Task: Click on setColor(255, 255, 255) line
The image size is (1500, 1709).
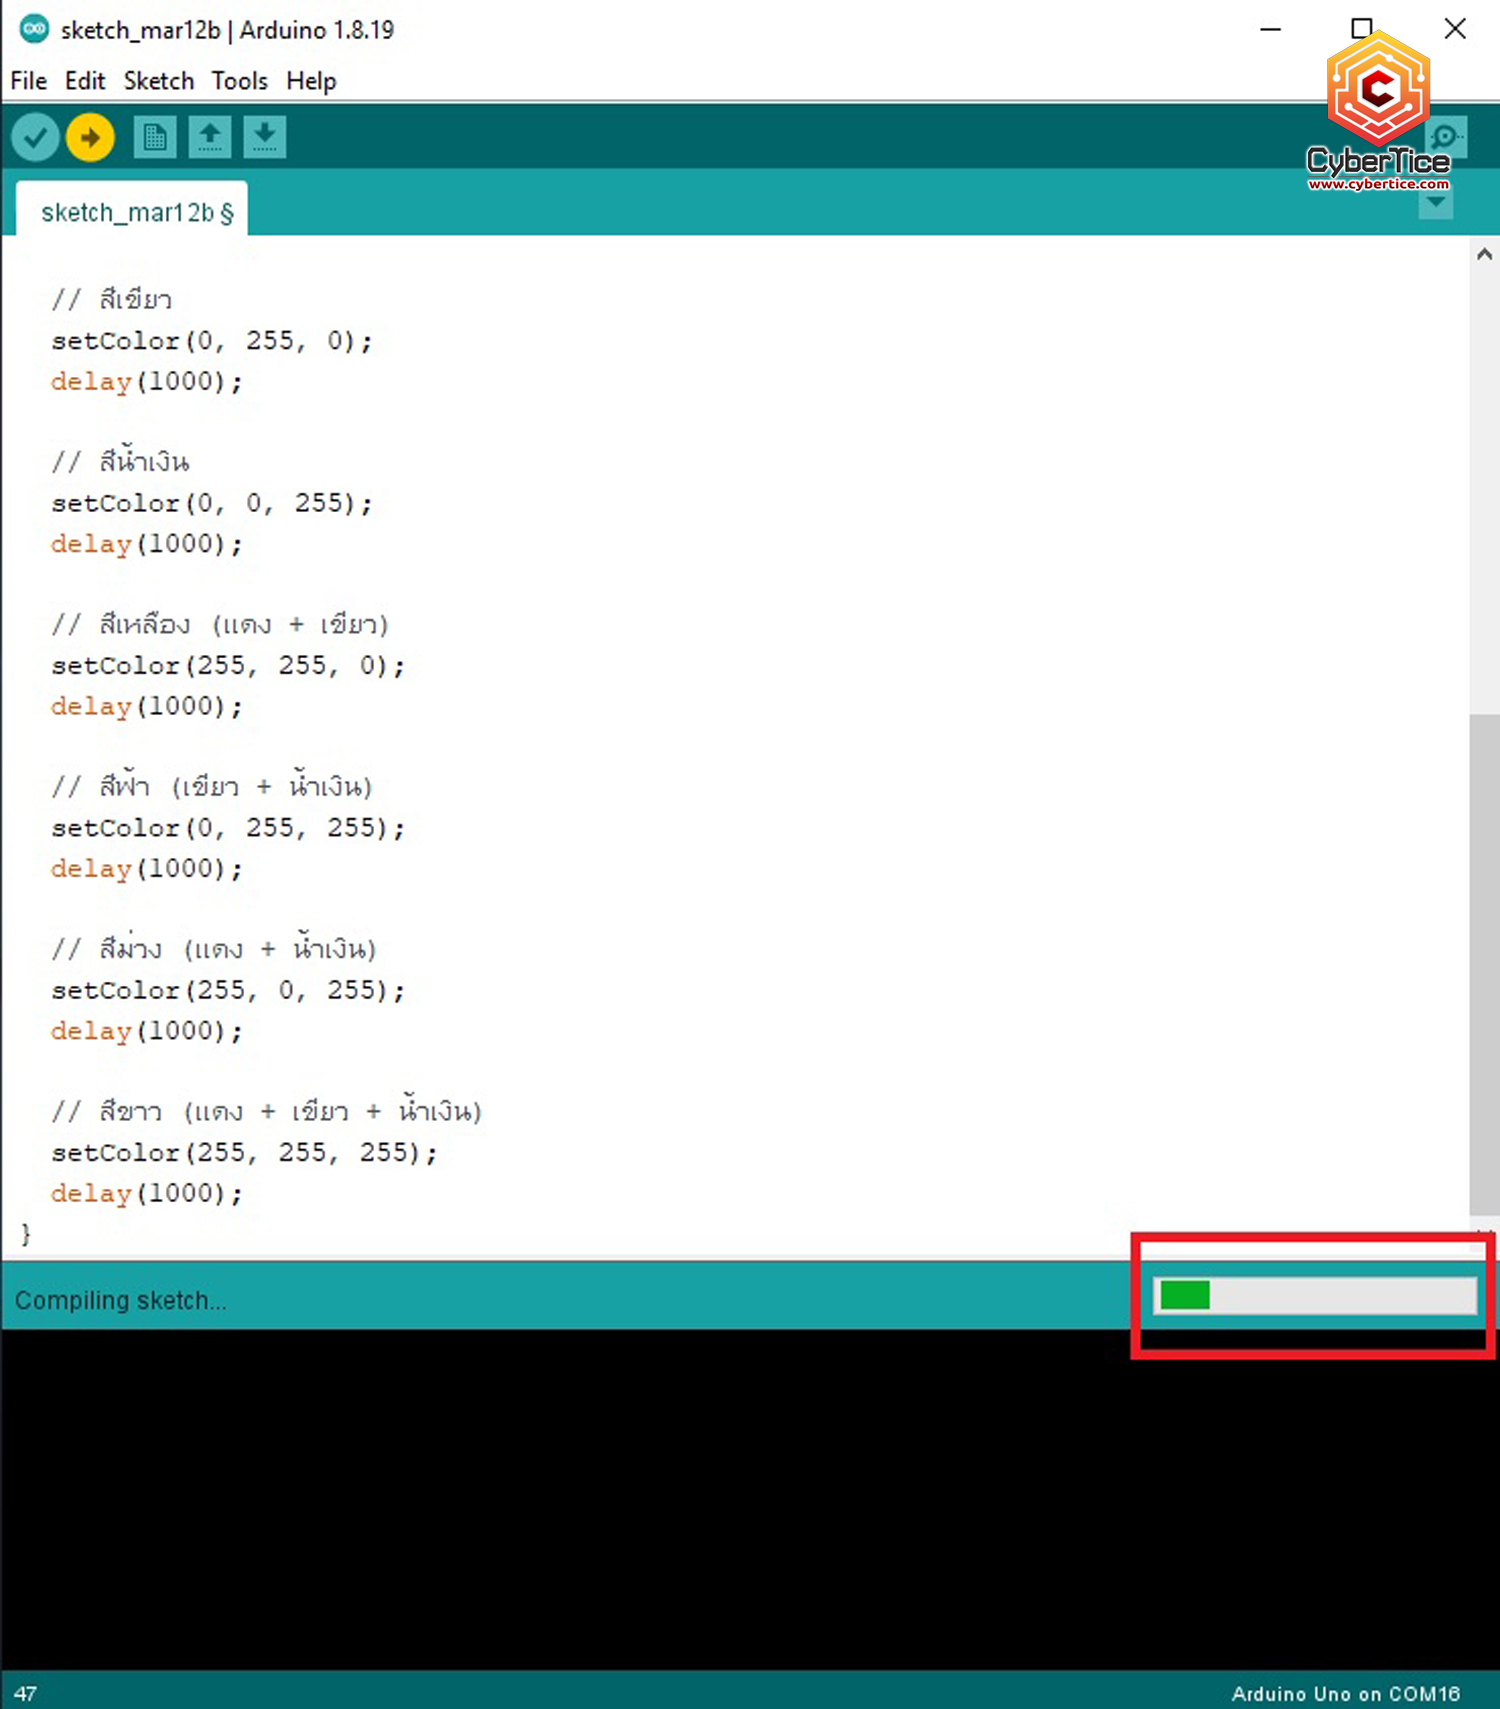Action: point(244,1152)
